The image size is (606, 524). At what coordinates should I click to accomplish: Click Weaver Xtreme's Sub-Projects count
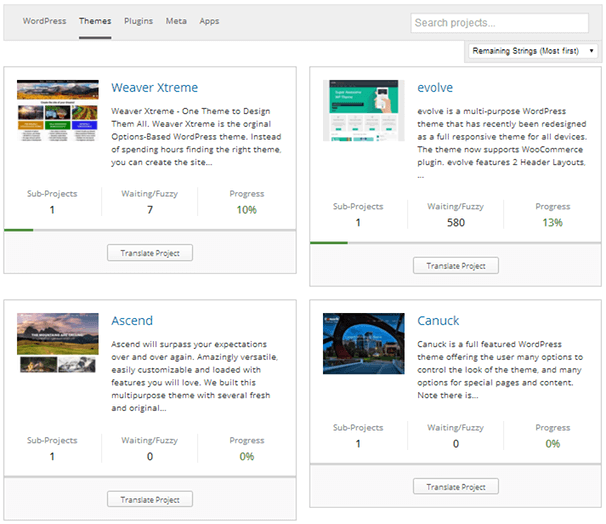[x=52, y=210]
